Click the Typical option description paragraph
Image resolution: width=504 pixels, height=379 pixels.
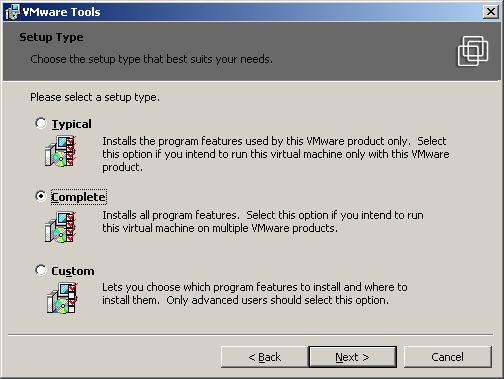click(x=276, y=154)
